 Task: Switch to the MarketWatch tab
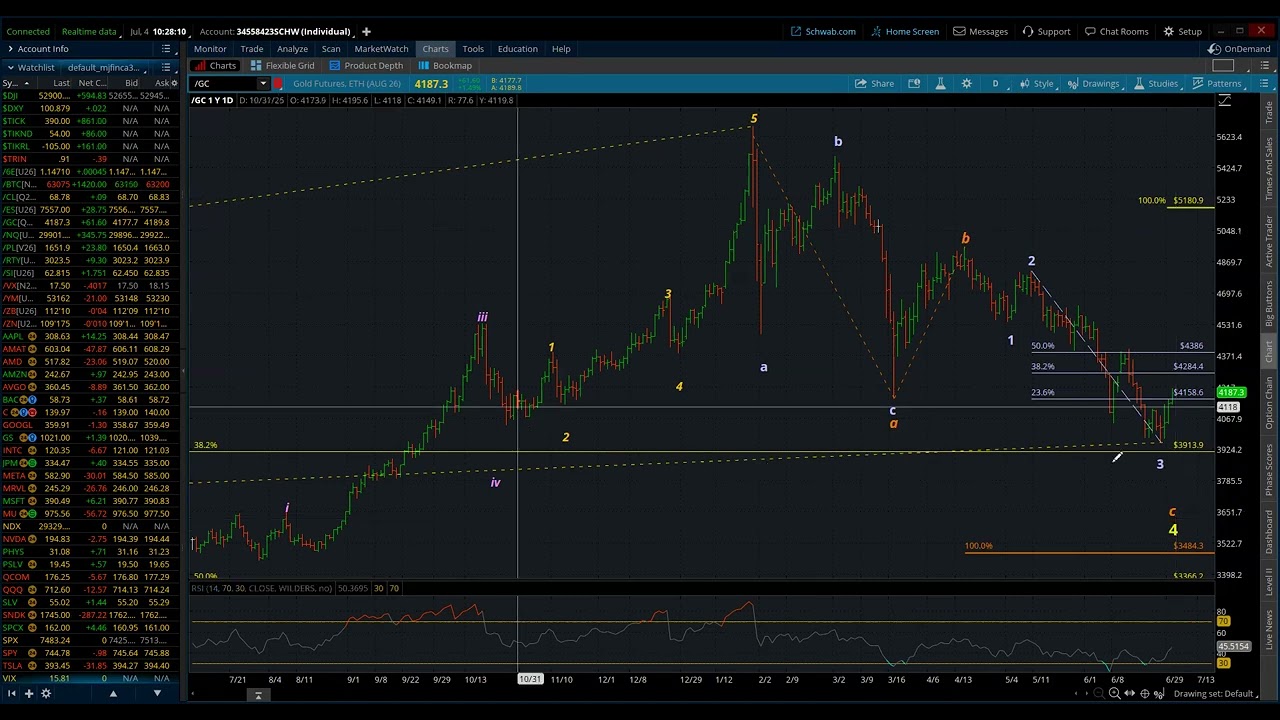click(381, 49)
